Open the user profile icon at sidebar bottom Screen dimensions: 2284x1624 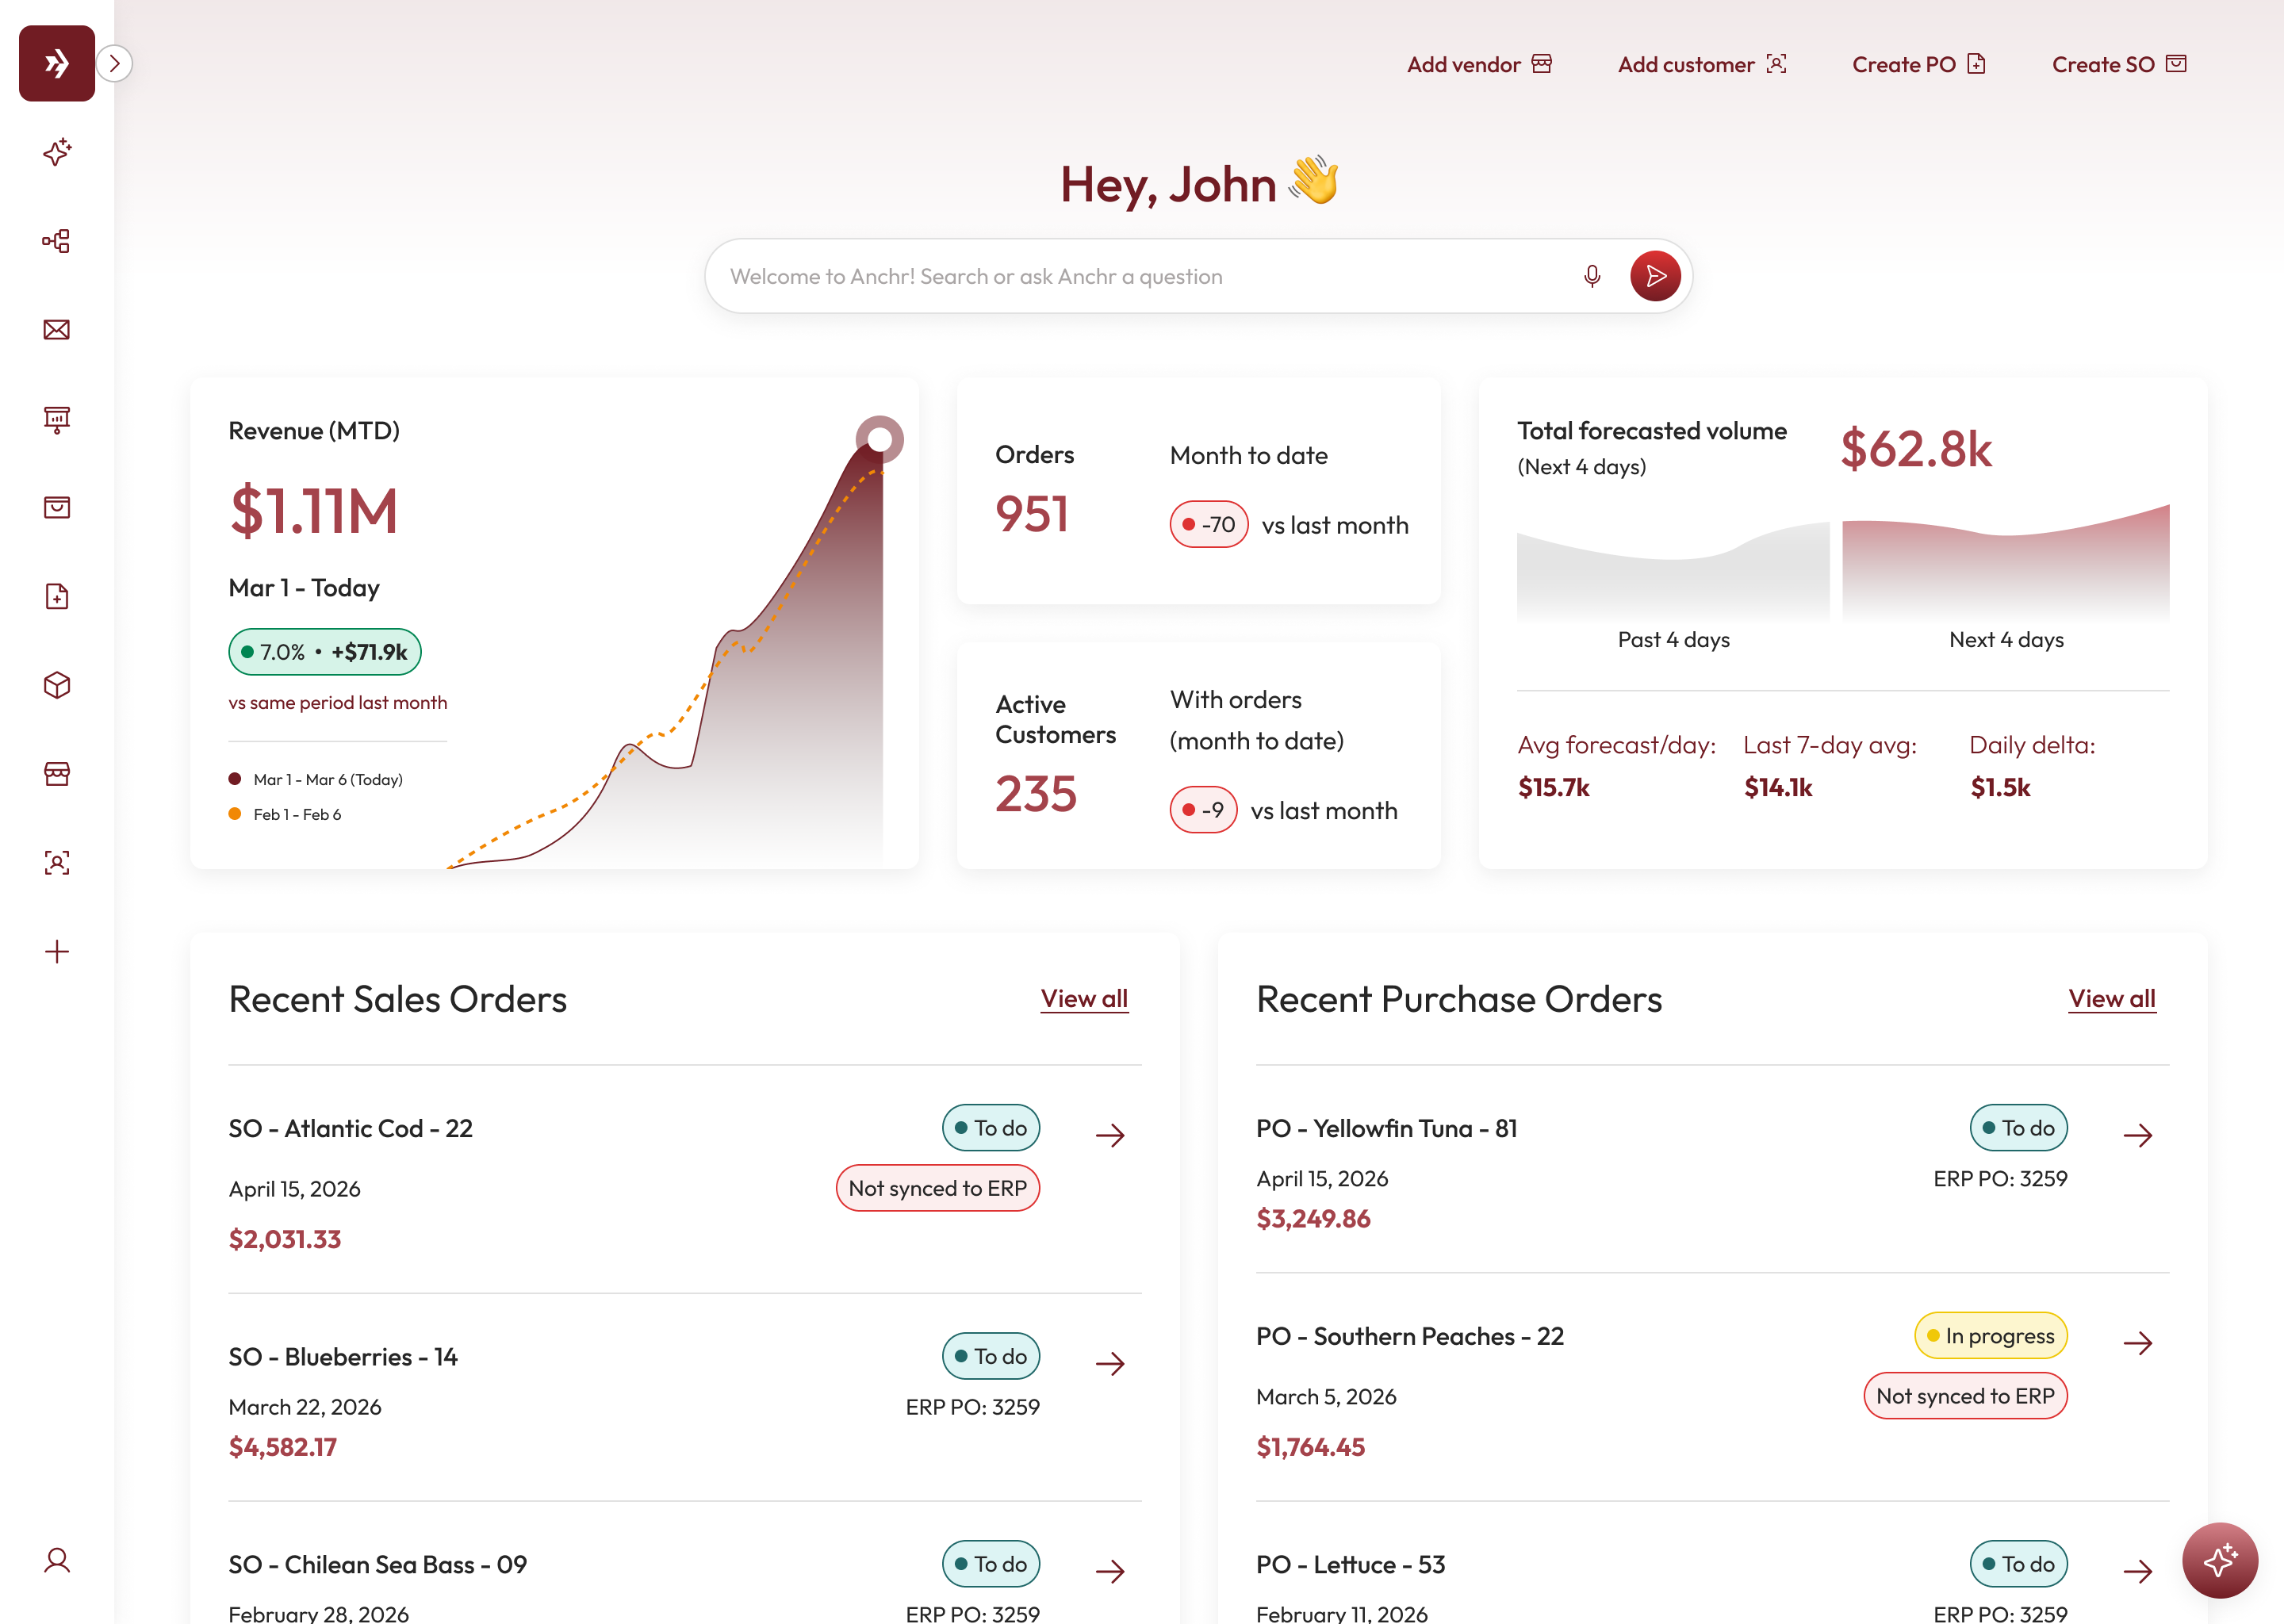(57, 1560)
